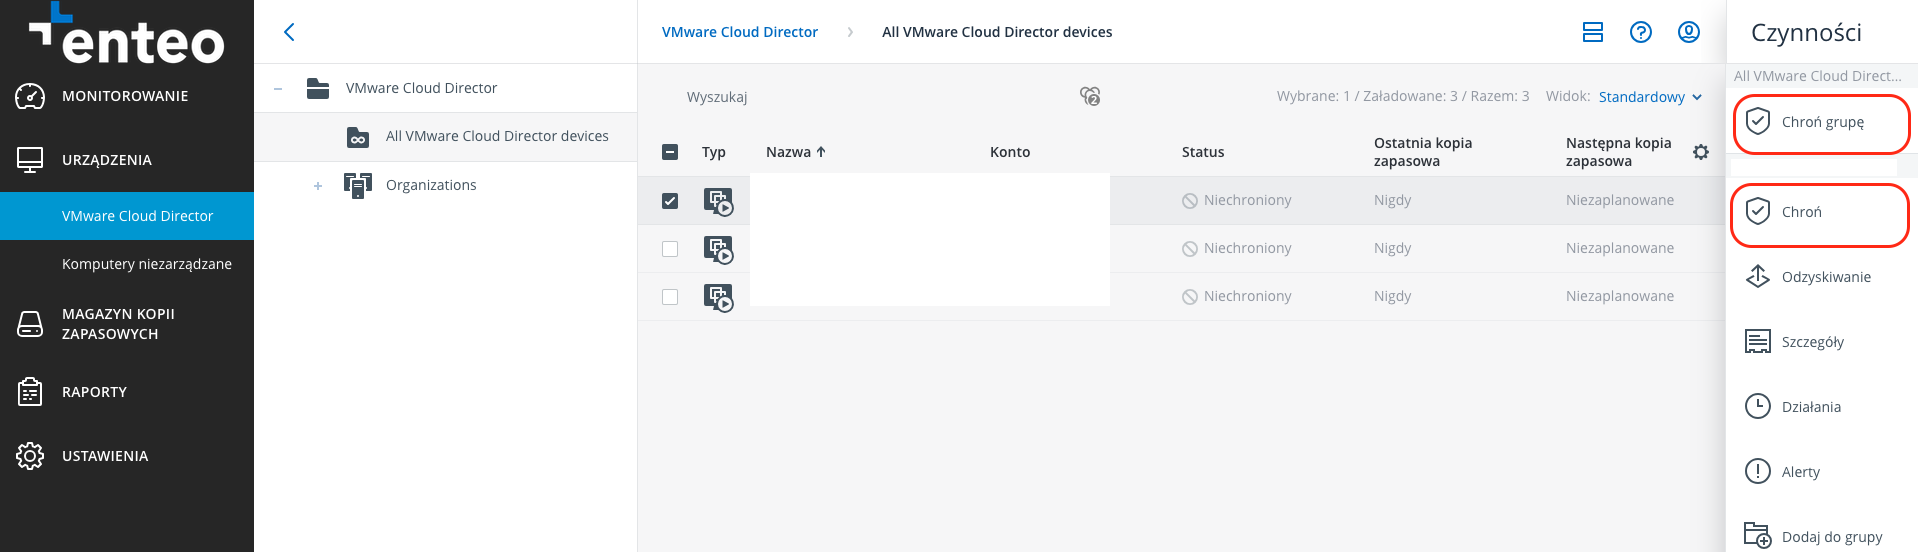The image size is (1918, 552).
Task: Open MAGAZYN KOPII ZAPASOWYCH in sidebar
Action: pos(118,324)
